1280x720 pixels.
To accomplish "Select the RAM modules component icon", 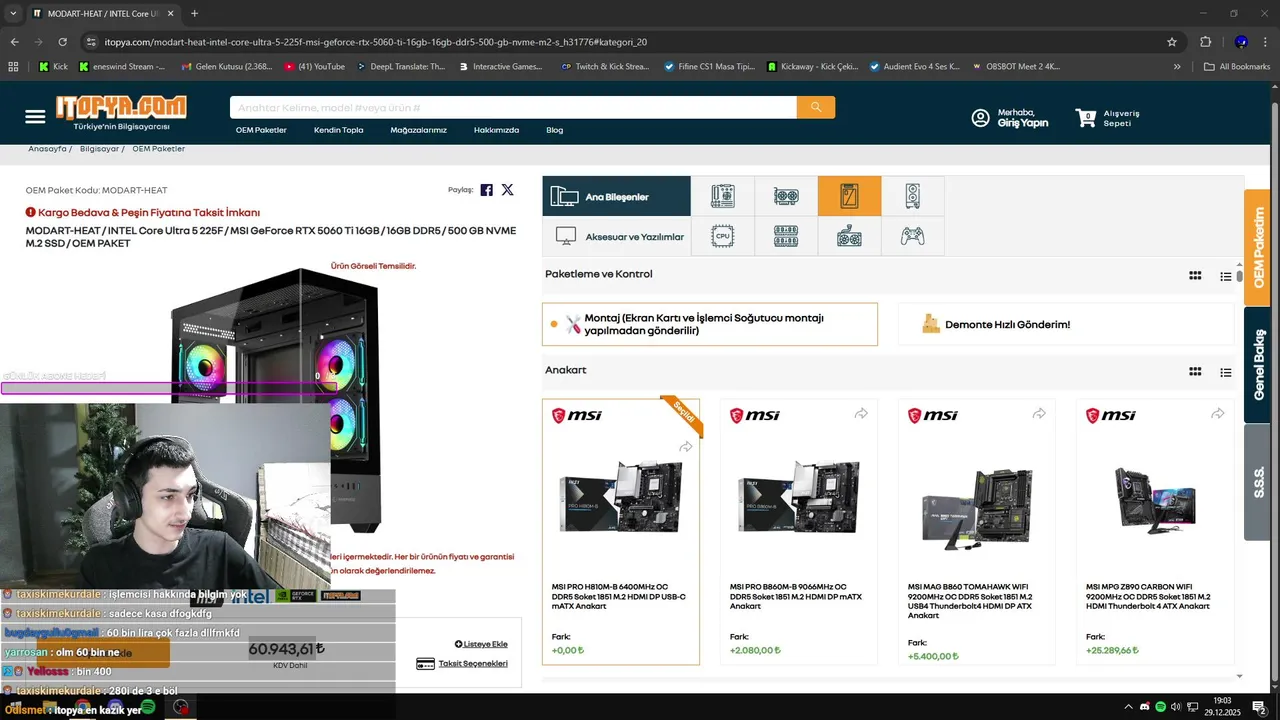I will coord(786,237).
